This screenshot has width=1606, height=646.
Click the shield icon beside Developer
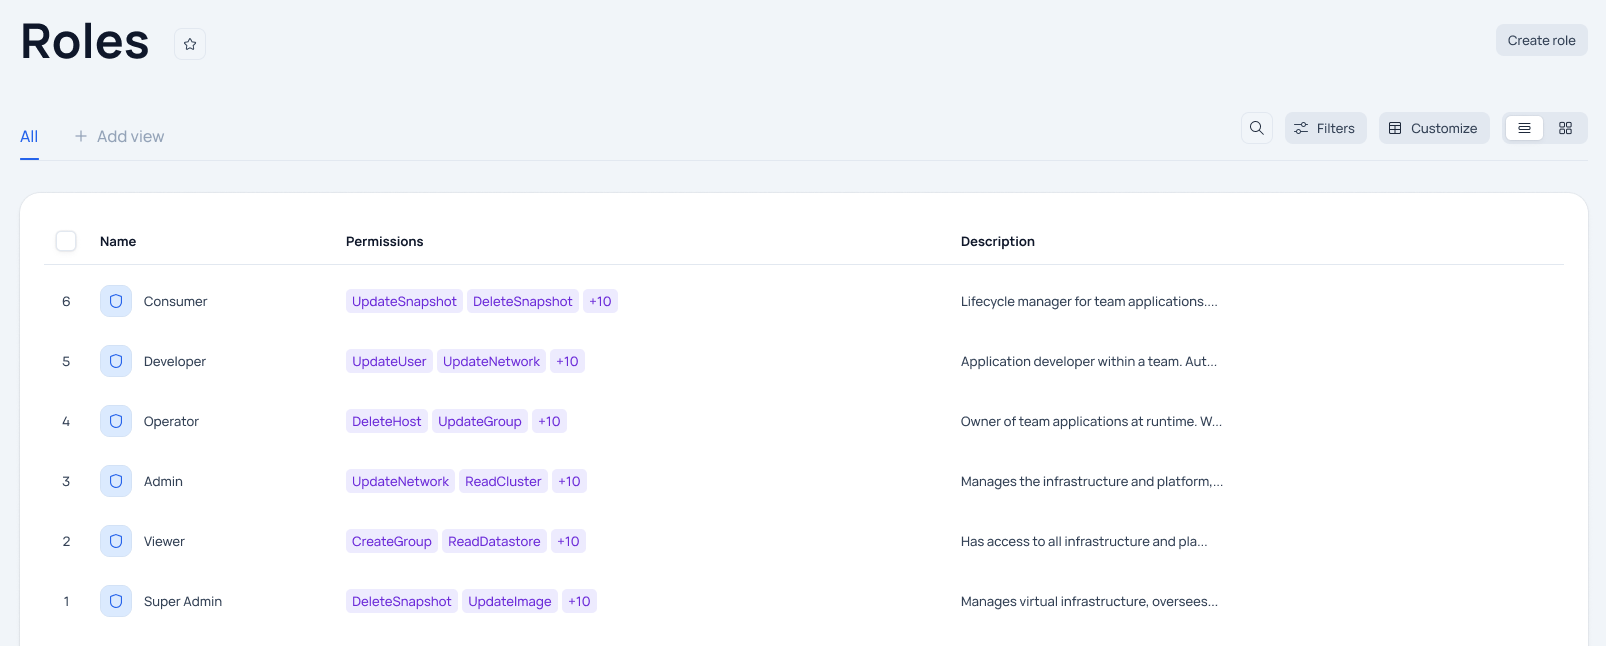[116, 361]
